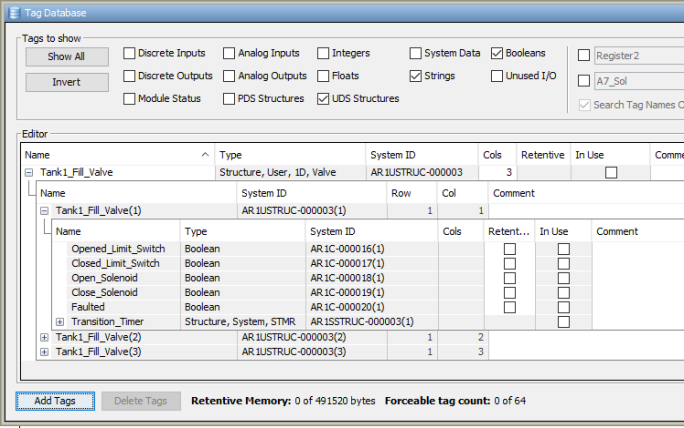Collapse the Tank1_Fill_Valve root node

29,172
